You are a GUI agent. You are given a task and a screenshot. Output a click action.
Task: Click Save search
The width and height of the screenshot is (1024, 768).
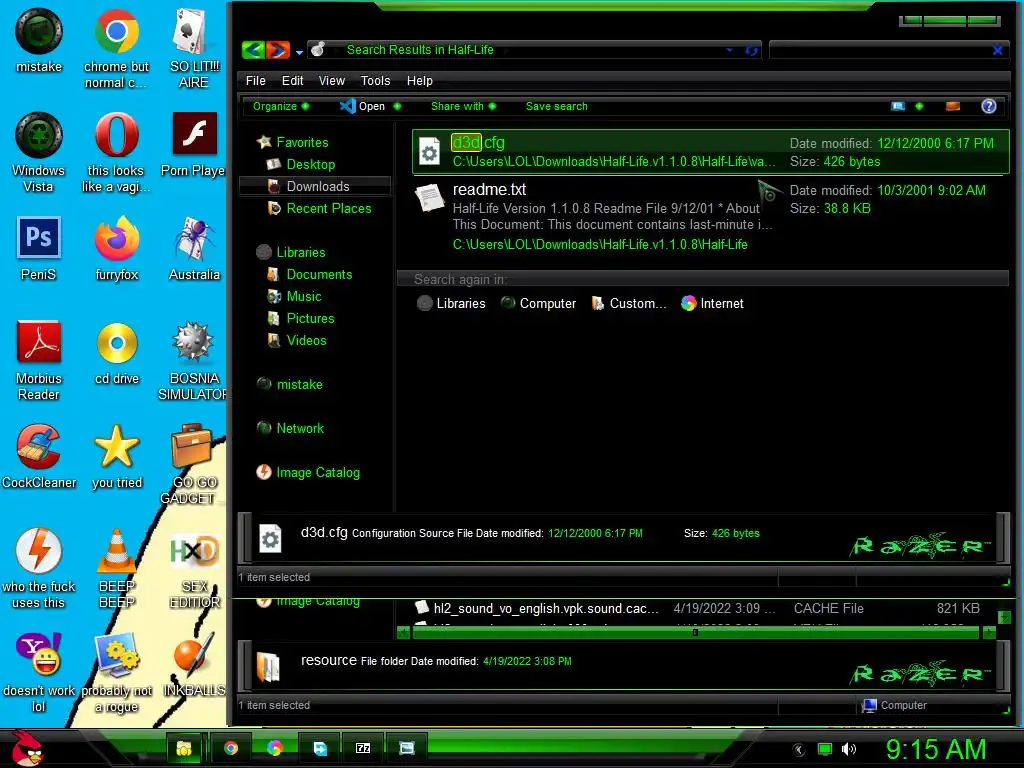[556, 106]
